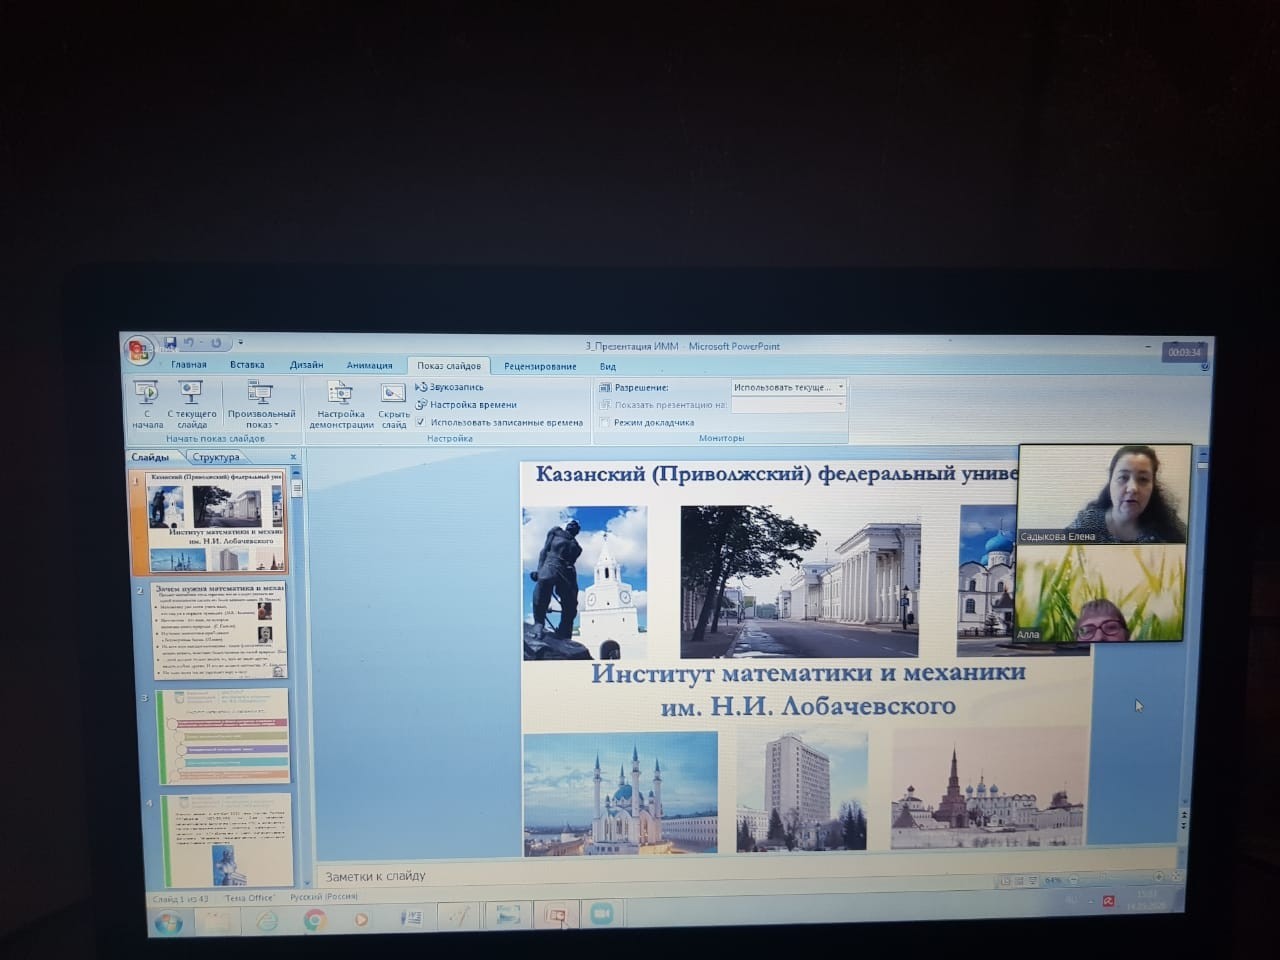Toggle Режим докладчика presenter view checkbox
The image size is (1280, 960).
click(605, 422)
